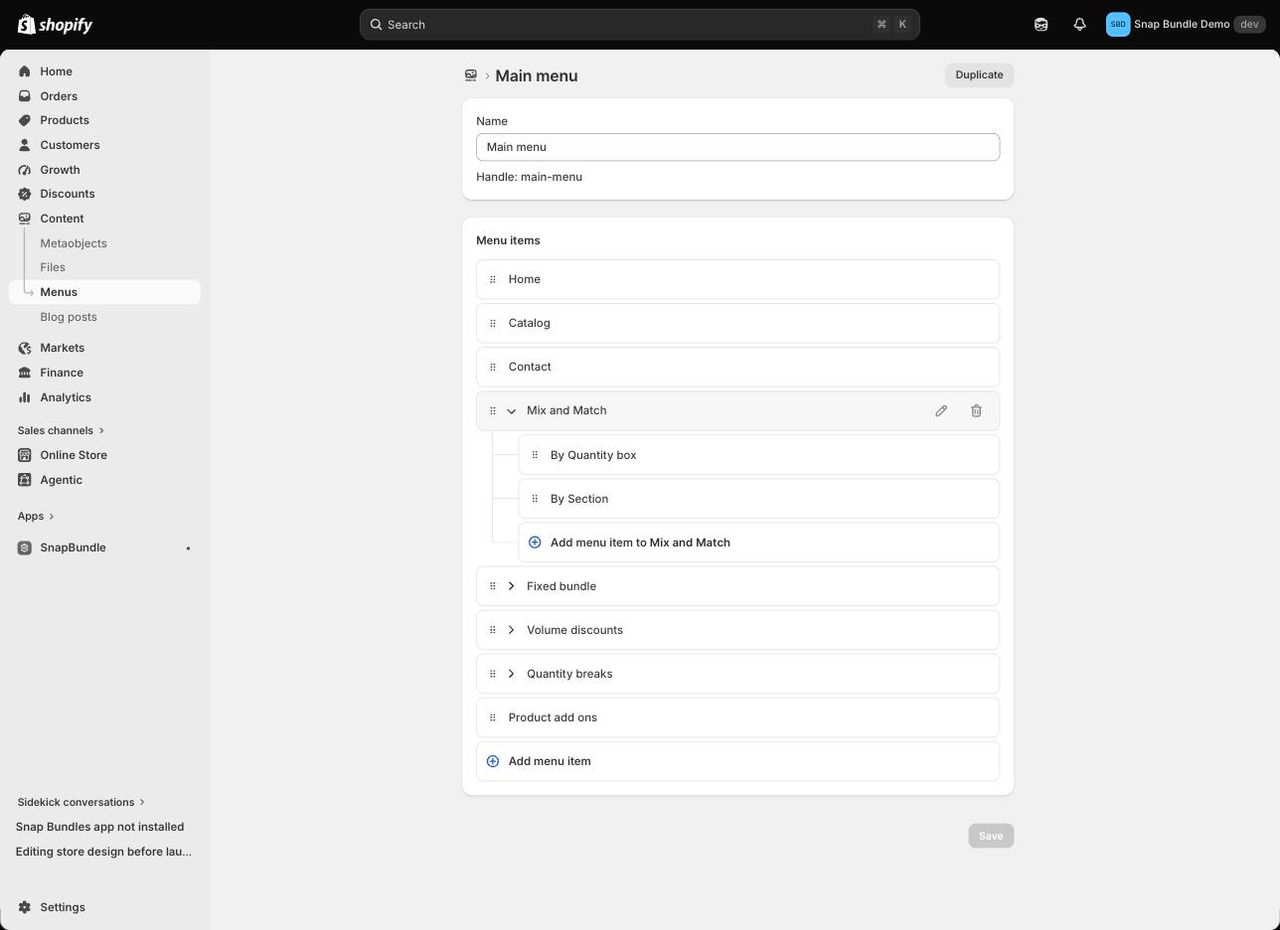Click the Agentic channel icon
1280x930 pixels.
pyautogui.click(x=25, y=480)
